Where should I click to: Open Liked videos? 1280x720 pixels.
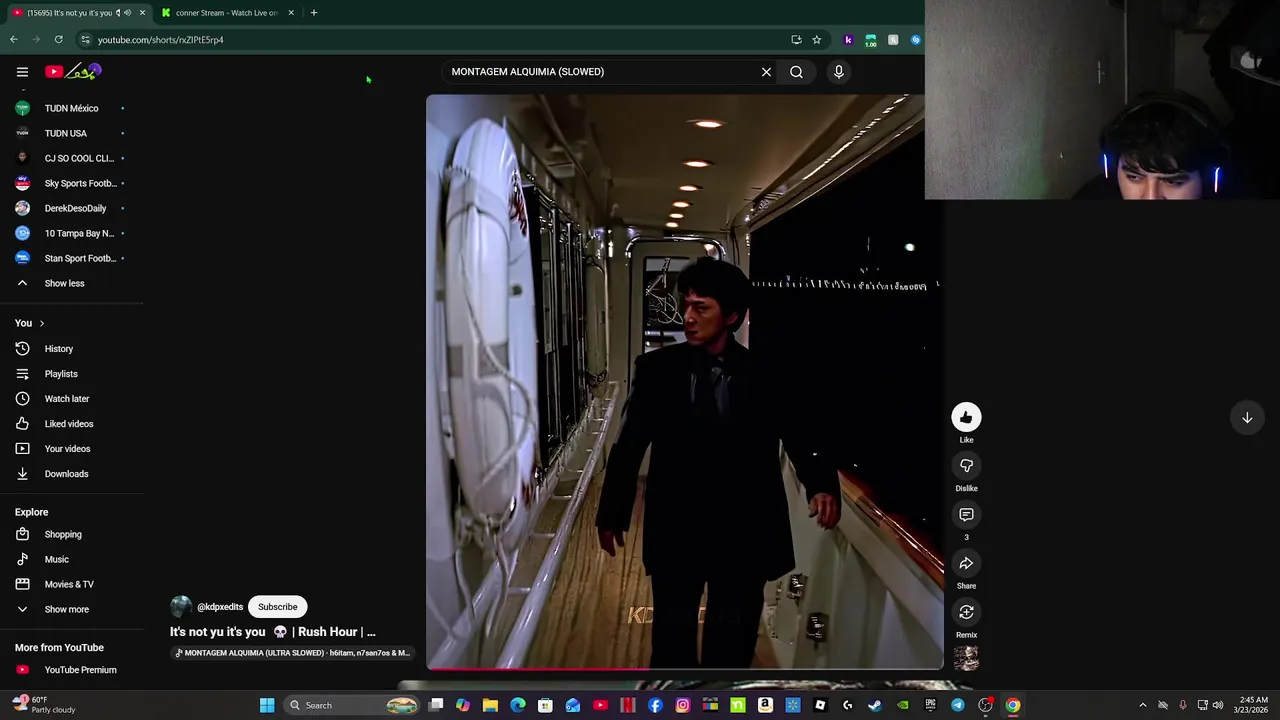[68, 424]
